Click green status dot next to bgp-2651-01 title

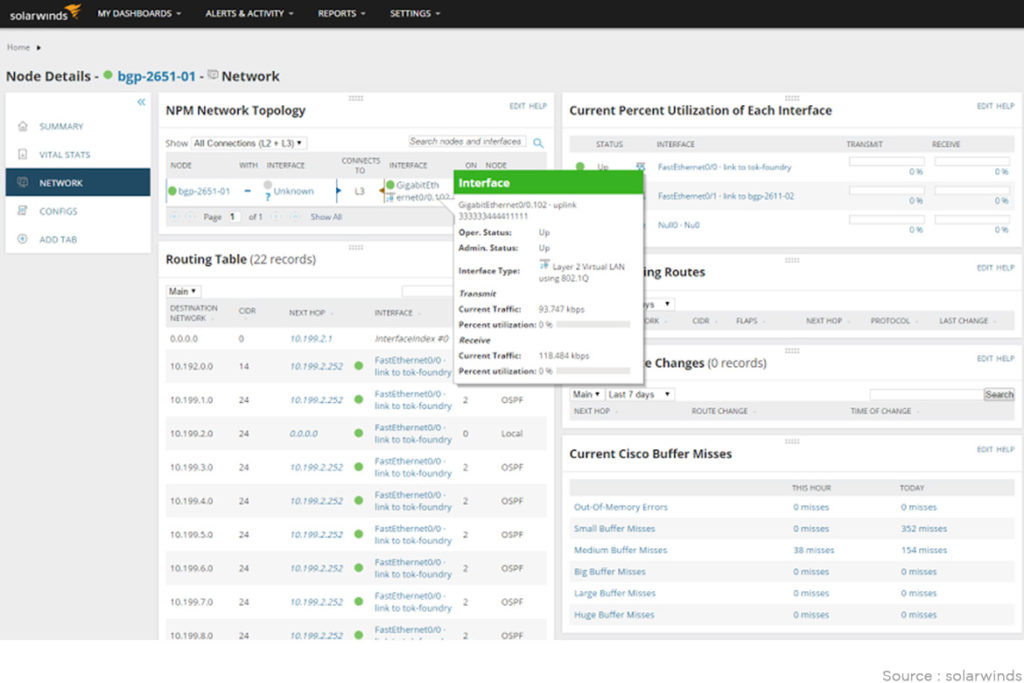(x=108, y=75)
